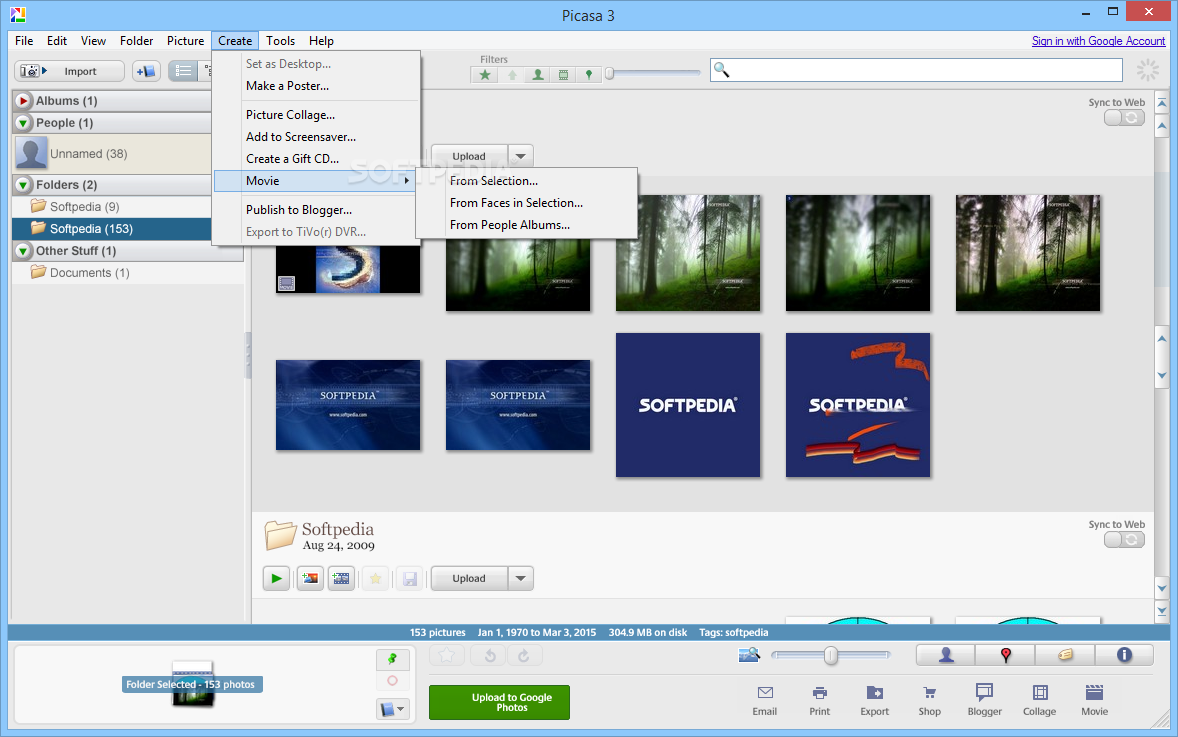This screenshot has width=1178, height=737.
Task: Click the Print icon
Action: pyautogui.click(x=820, y=700)
